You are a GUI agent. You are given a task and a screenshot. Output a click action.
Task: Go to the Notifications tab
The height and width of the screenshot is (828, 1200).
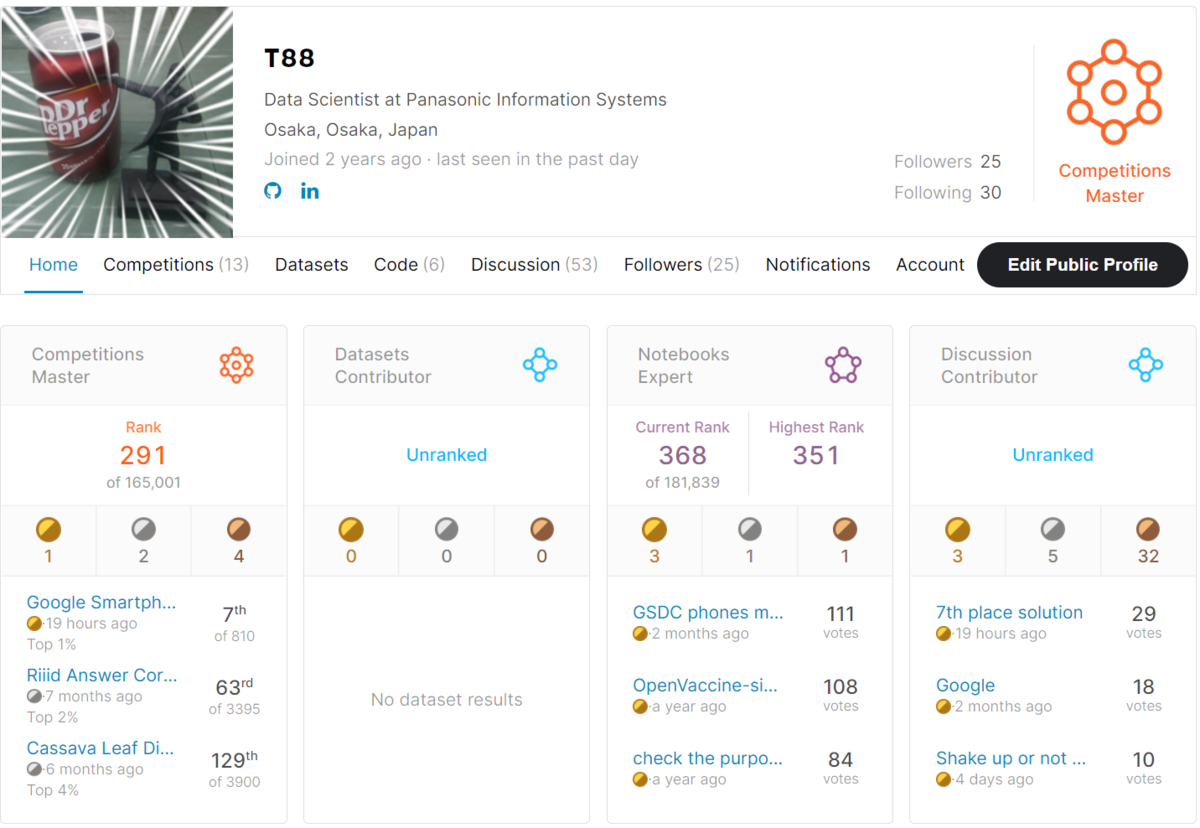pyautogui.click(x=818, y=265)
